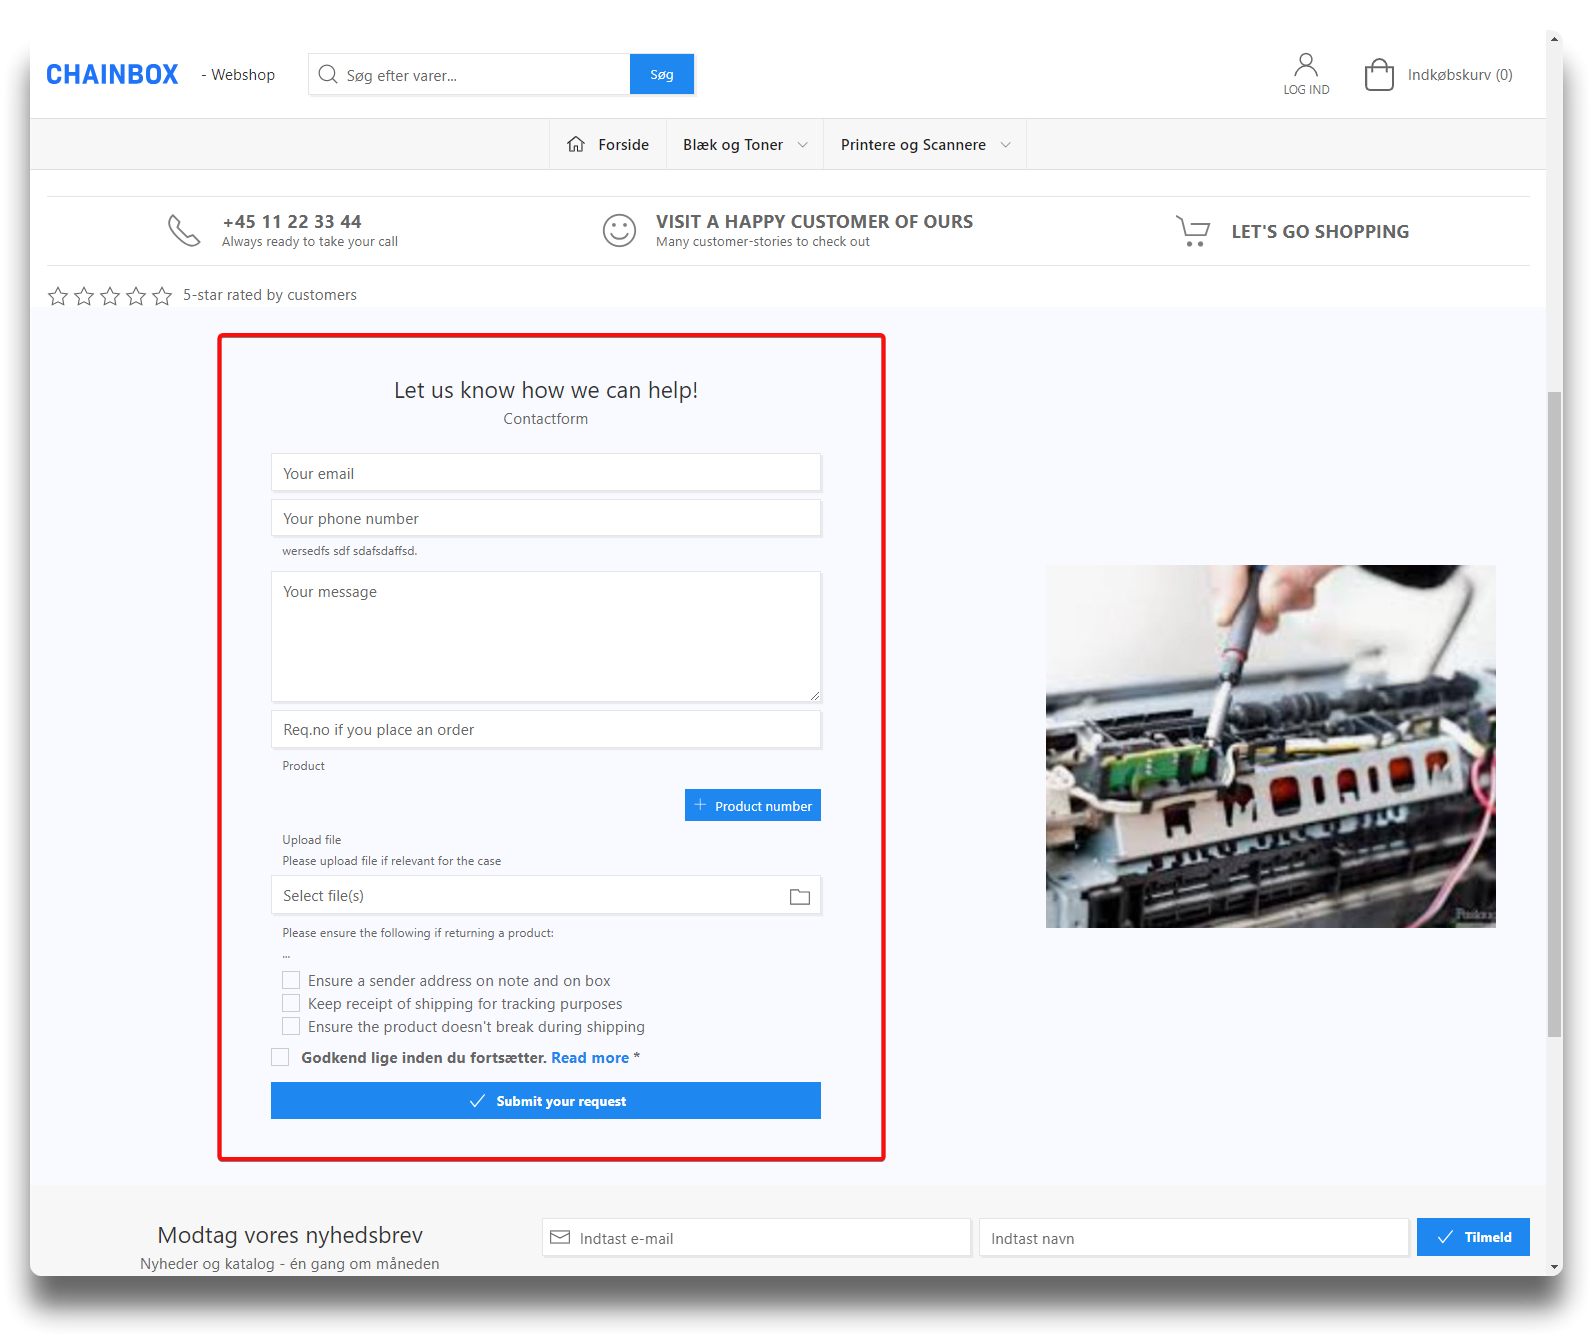Click the smiley face icon

pyautogui.click(x=619, y=230)
